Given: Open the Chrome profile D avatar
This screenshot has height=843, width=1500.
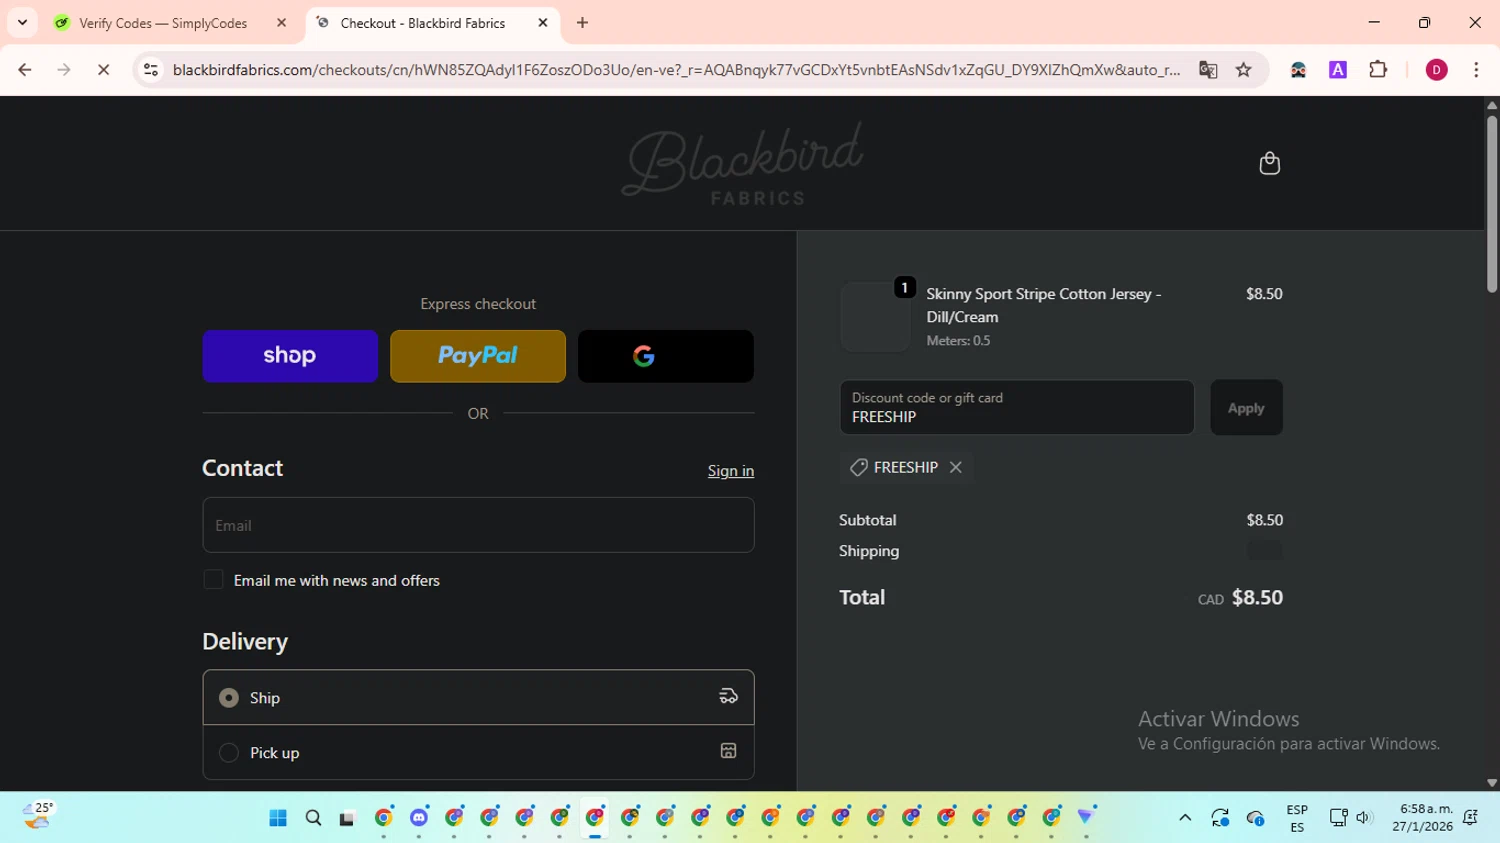Looking at the screenshot, I should pos(1436,69).
